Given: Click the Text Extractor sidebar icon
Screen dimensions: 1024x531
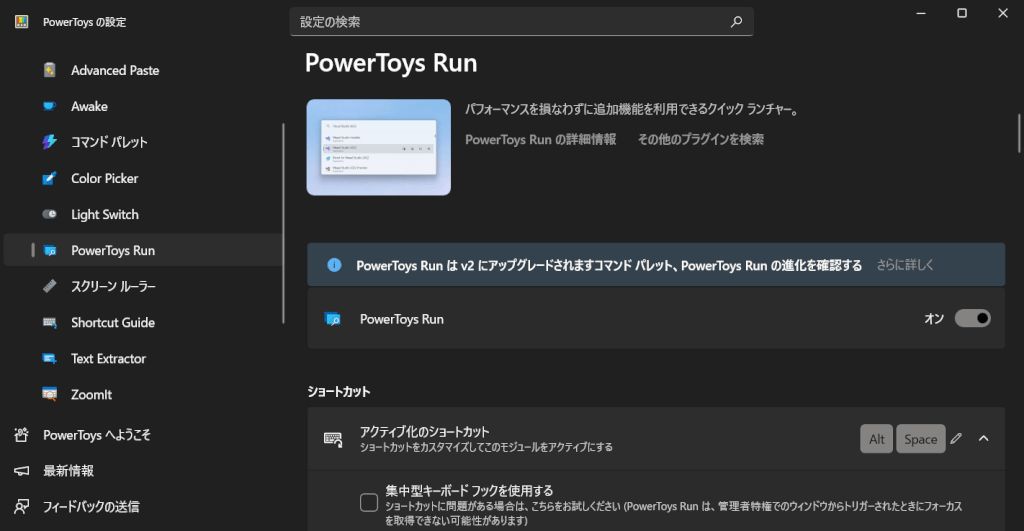Looking at the screenshot, I should [x=50, y=358].
